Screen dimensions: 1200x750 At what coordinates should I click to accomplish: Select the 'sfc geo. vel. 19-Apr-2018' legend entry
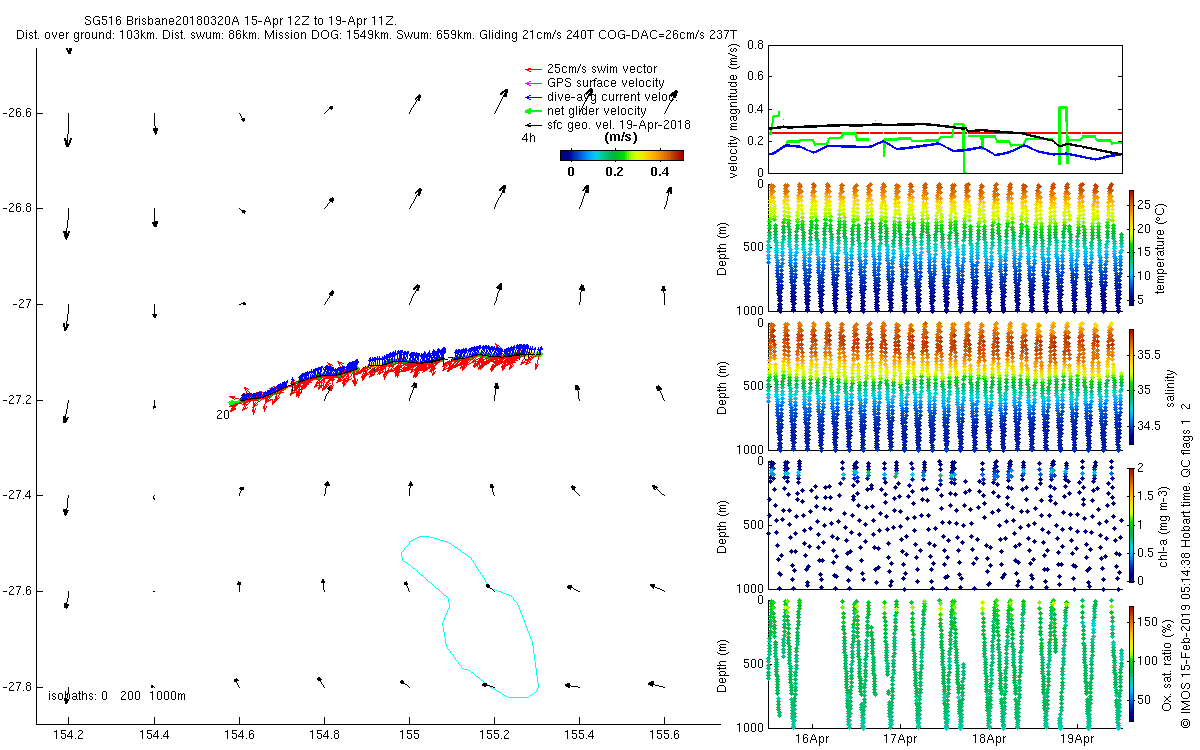pos(607,124)
